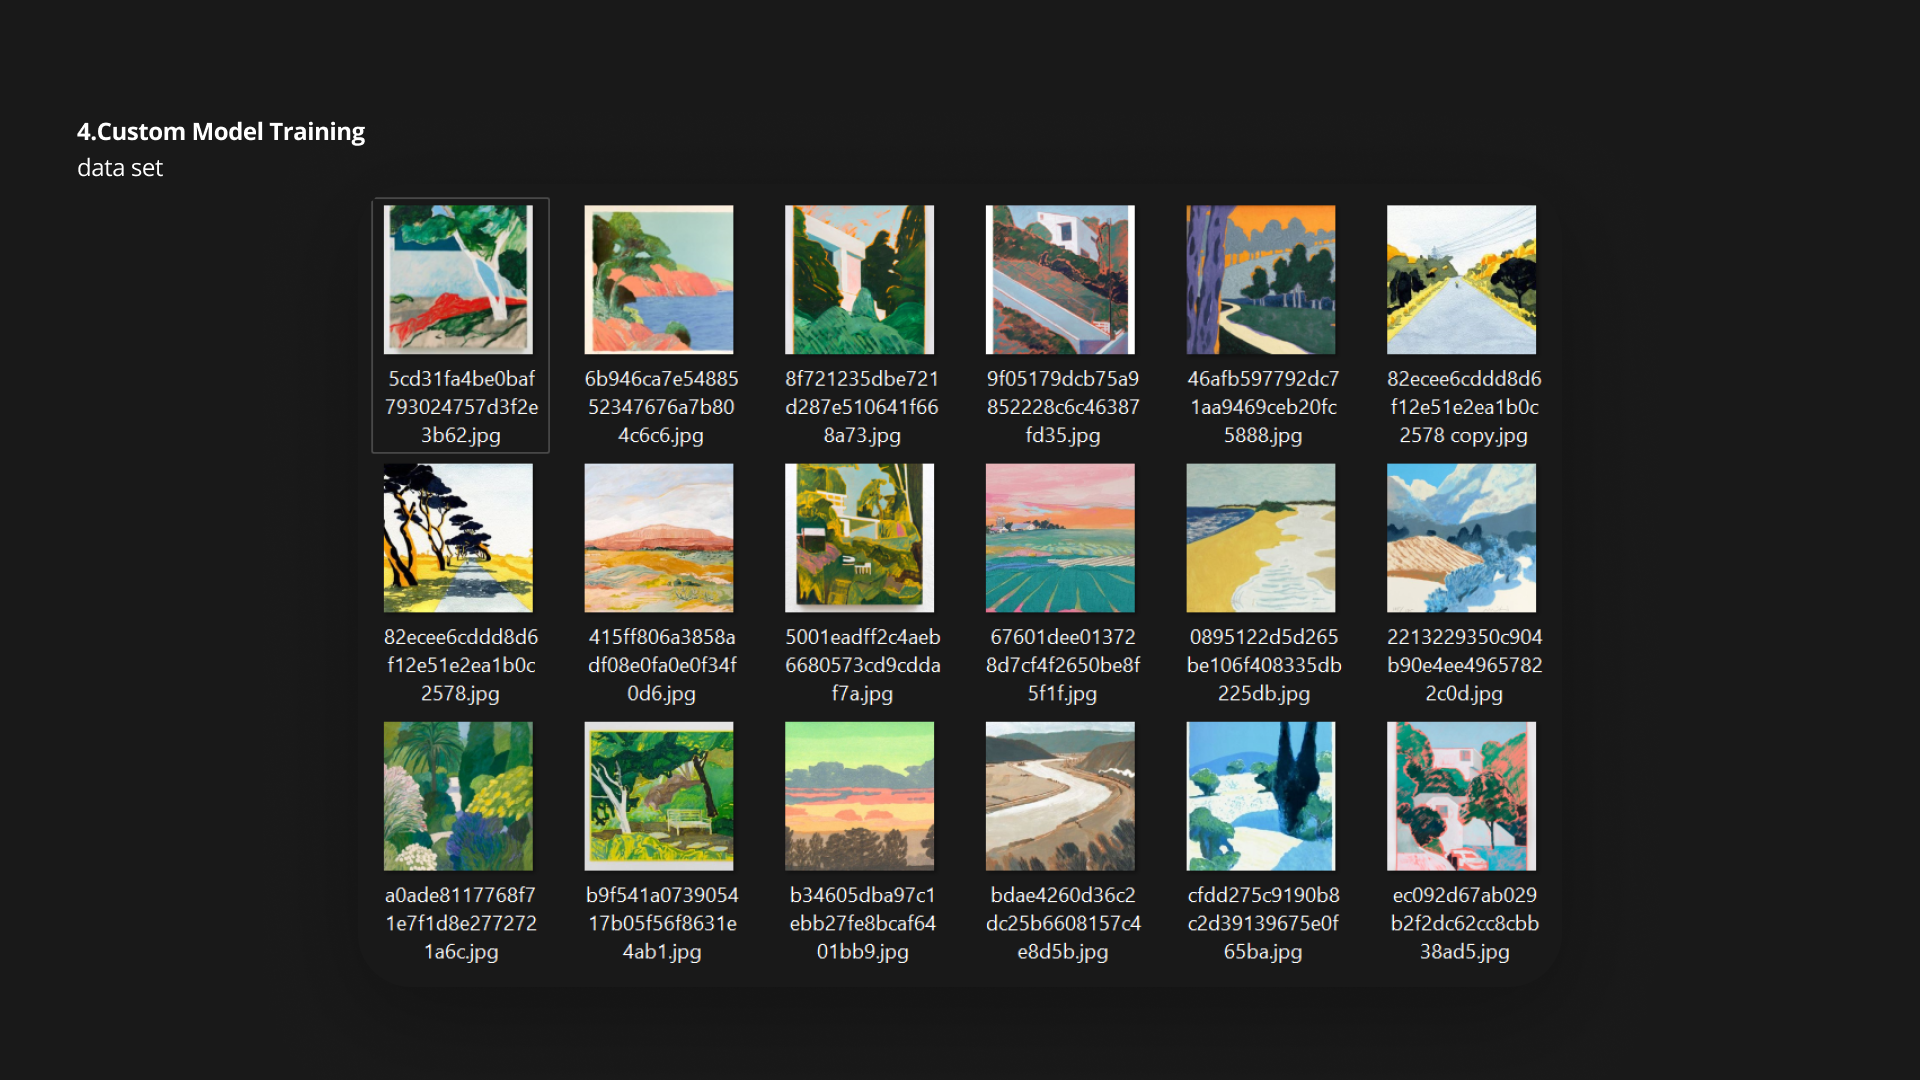Click file name 9f05179dcb75a9852228c6c46387fd35.jpg

[1063, 407]
